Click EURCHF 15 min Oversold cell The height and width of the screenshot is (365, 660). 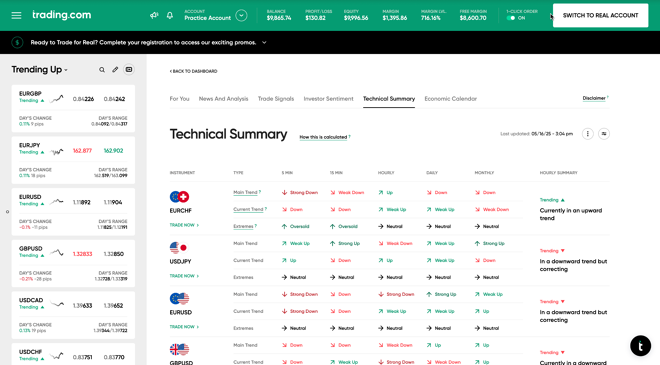click(x=343, y=226)
